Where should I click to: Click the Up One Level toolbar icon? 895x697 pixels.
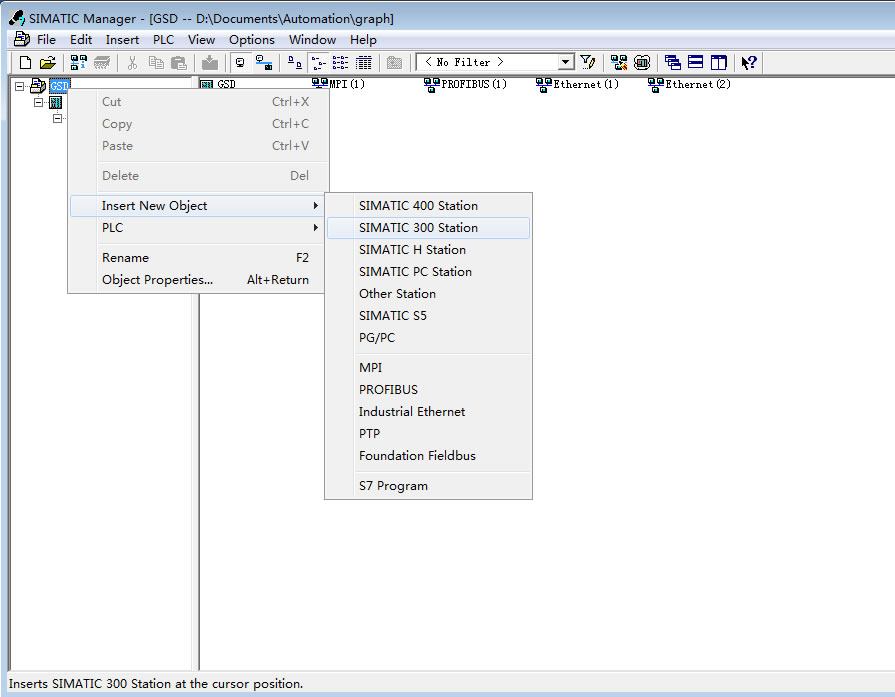point(394,62)
